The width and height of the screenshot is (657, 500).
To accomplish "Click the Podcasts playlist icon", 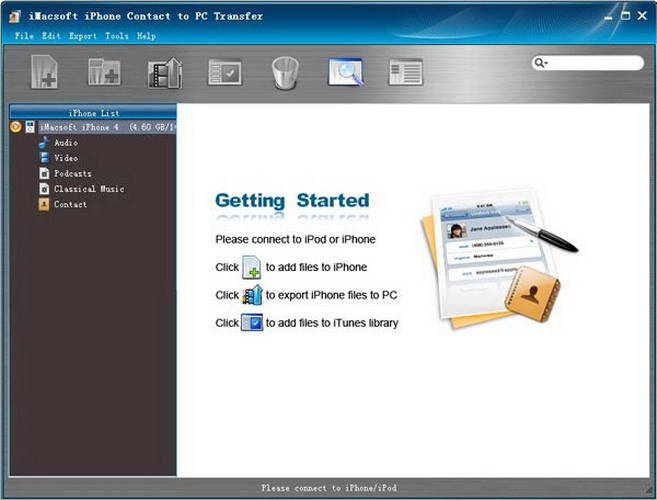I will (44, 174).
